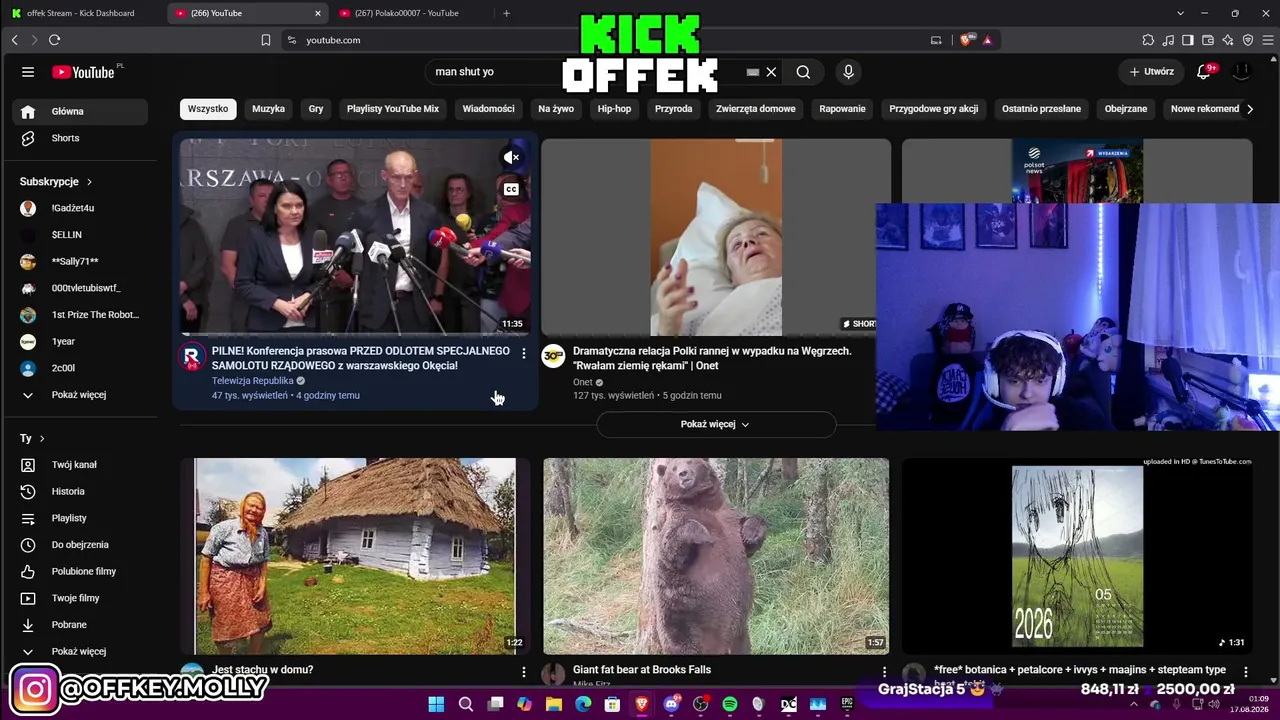
Task: Open the Giant fat bear video title
Action: (642, 670)
